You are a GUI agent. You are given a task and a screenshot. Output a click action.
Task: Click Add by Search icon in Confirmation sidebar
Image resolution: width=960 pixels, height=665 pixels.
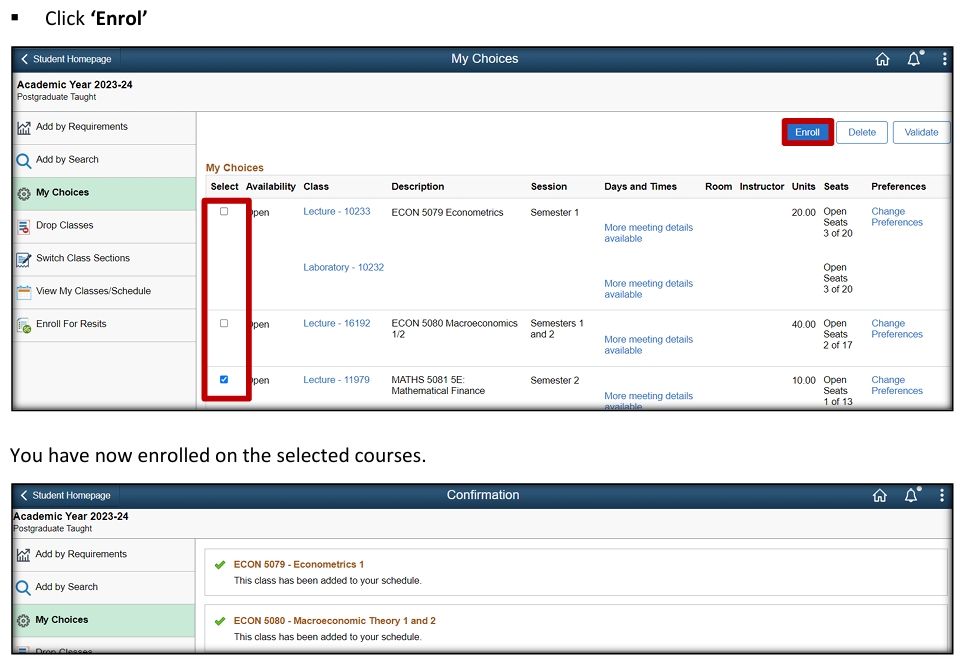click(23, 588)
